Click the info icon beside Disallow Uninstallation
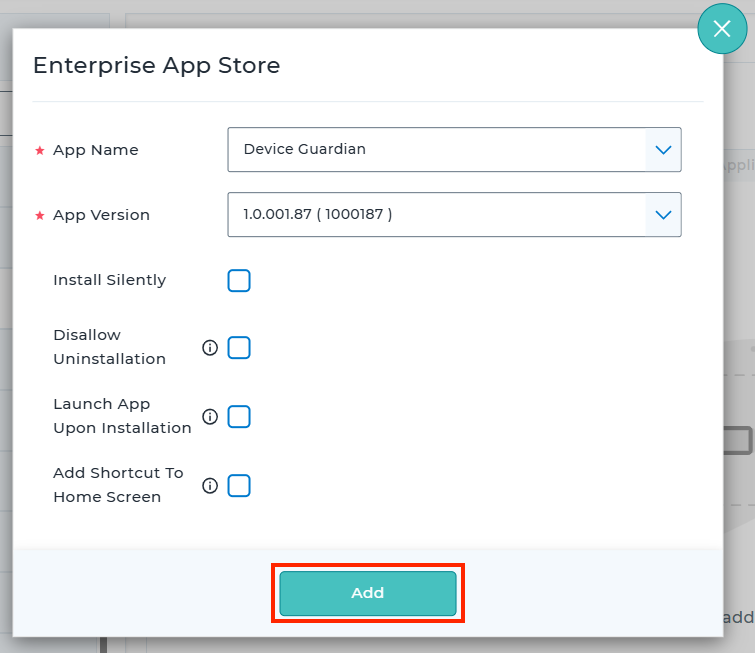The height and width of the screenshot is (653, 755). (x=210, y=348)
